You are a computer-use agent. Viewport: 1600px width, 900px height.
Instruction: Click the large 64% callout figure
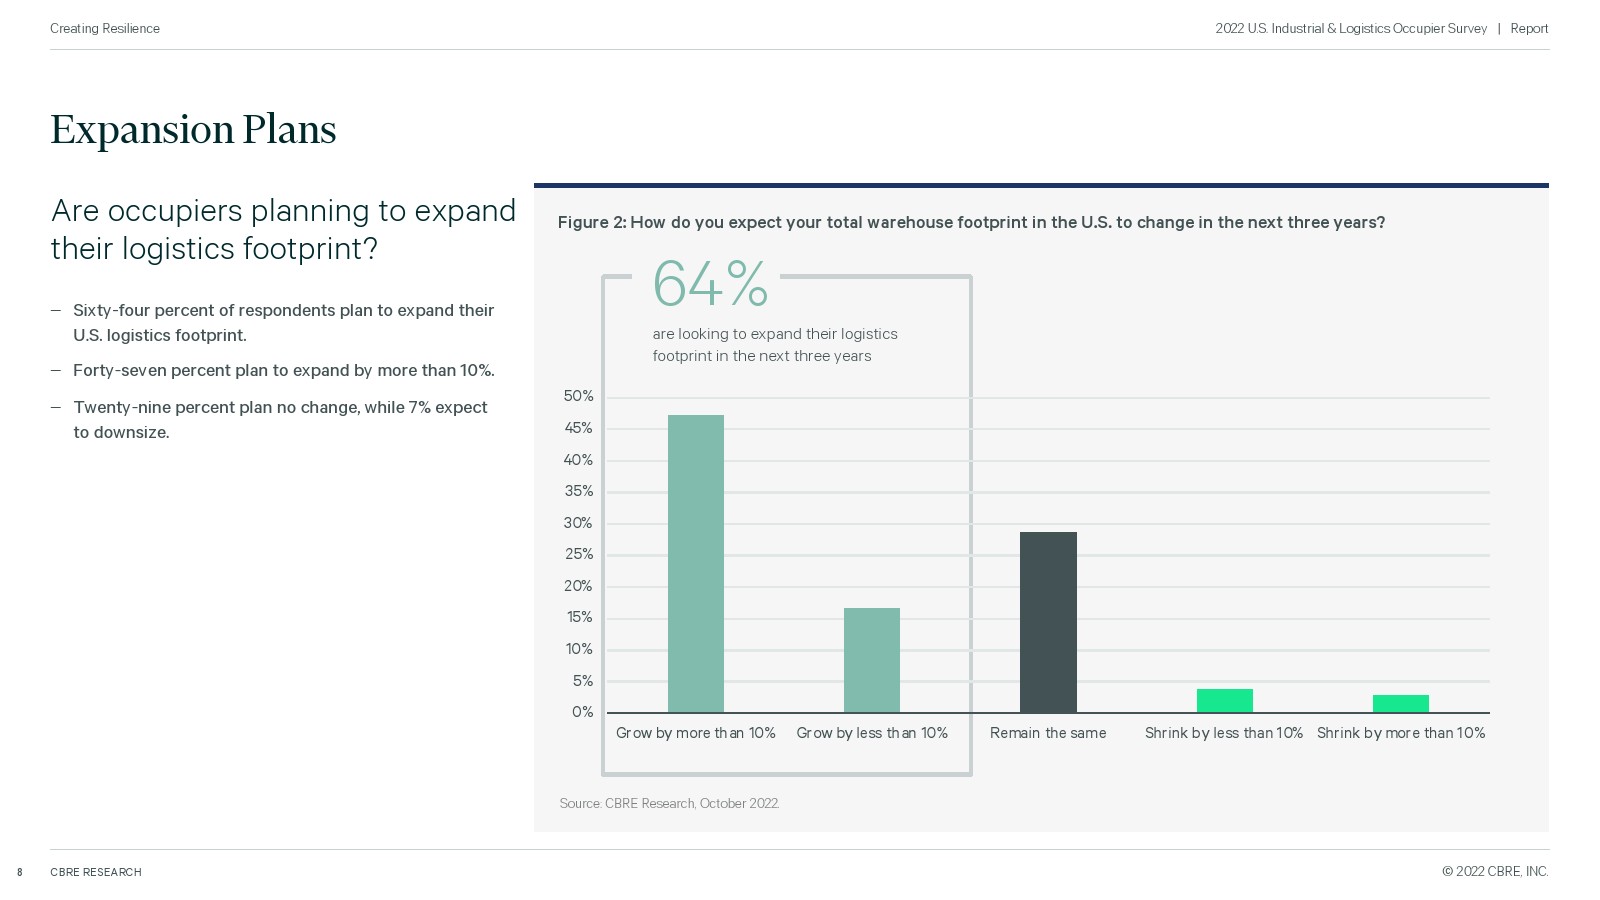[x=710, y=284]
